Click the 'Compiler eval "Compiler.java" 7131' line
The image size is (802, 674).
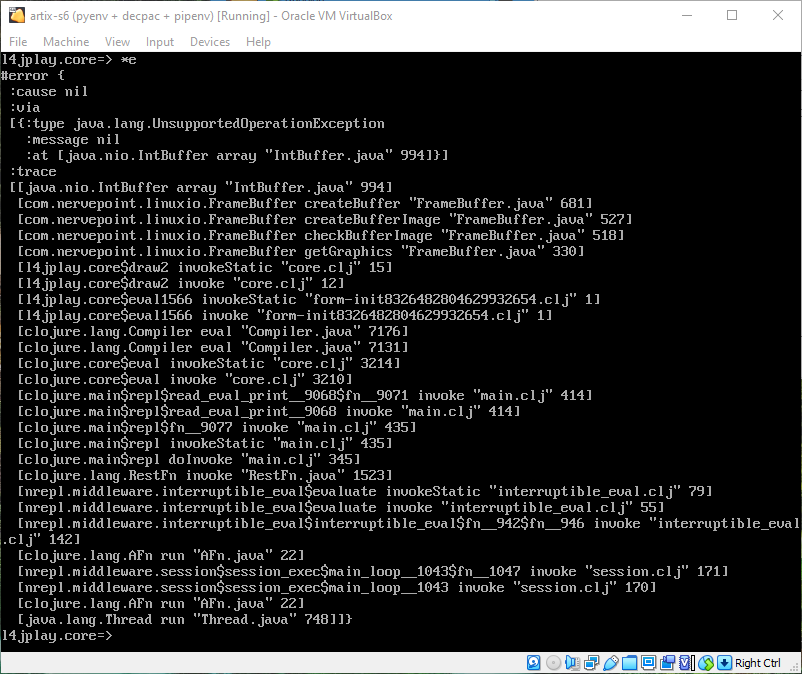213,347
